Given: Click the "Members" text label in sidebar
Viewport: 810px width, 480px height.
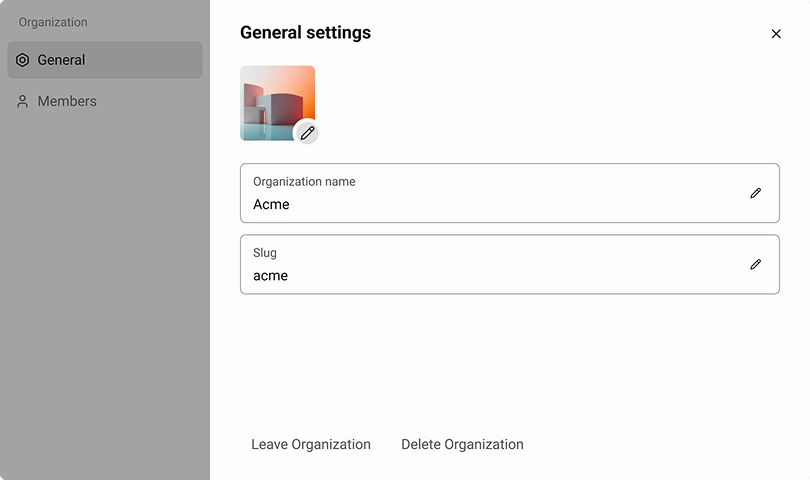Looking at the screenshot, I should (x=67, y=101).
